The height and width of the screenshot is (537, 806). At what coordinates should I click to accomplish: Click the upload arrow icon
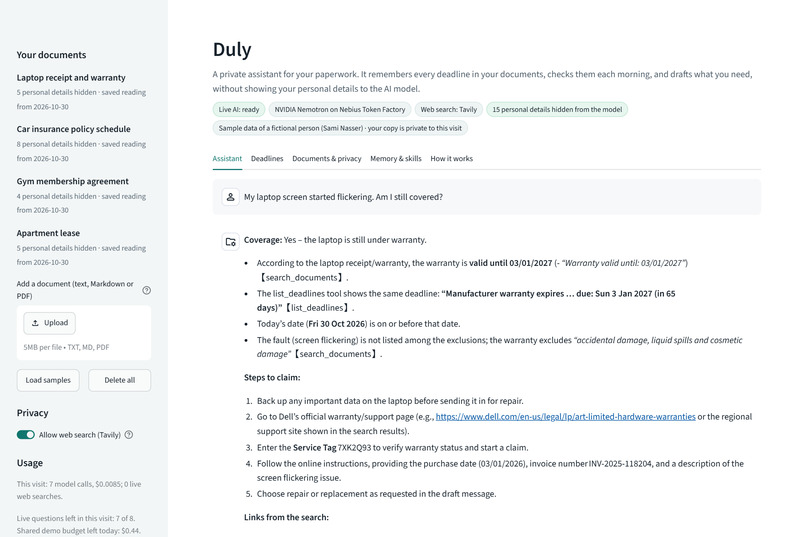point(35,323)
